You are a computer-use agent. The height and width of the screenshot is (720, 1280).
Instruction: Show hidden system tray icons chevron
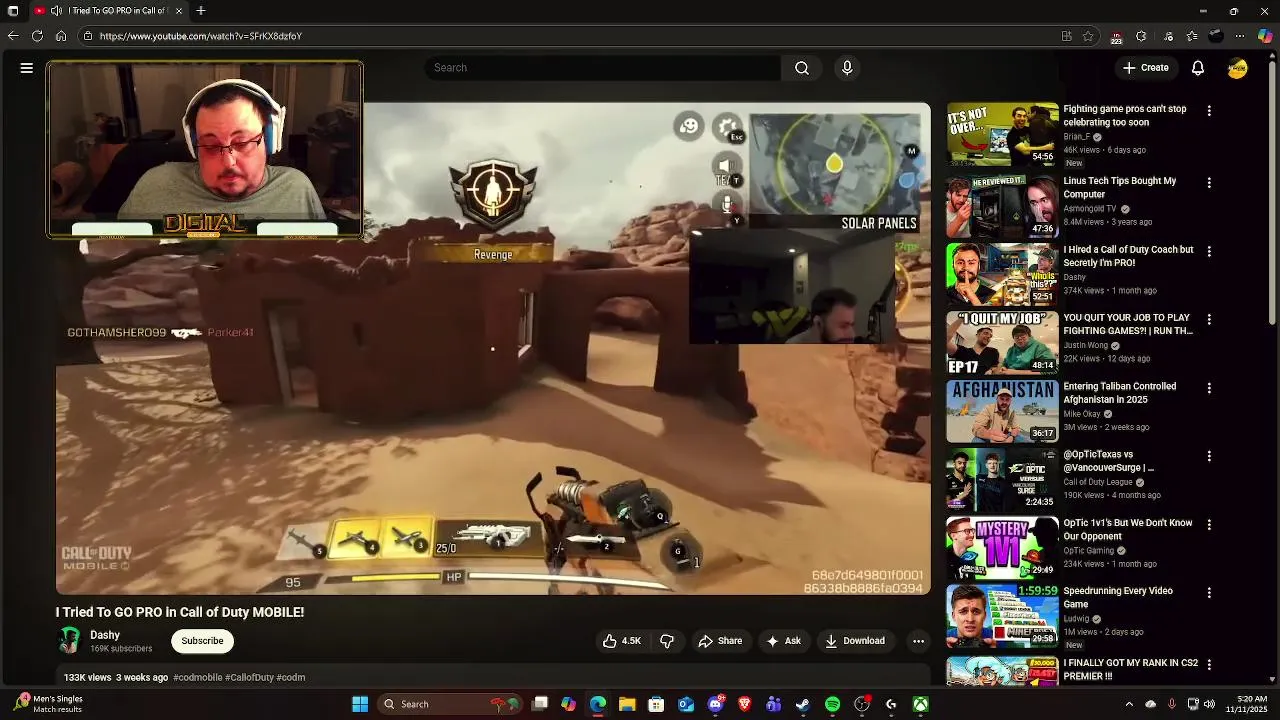click(1129, 704)
